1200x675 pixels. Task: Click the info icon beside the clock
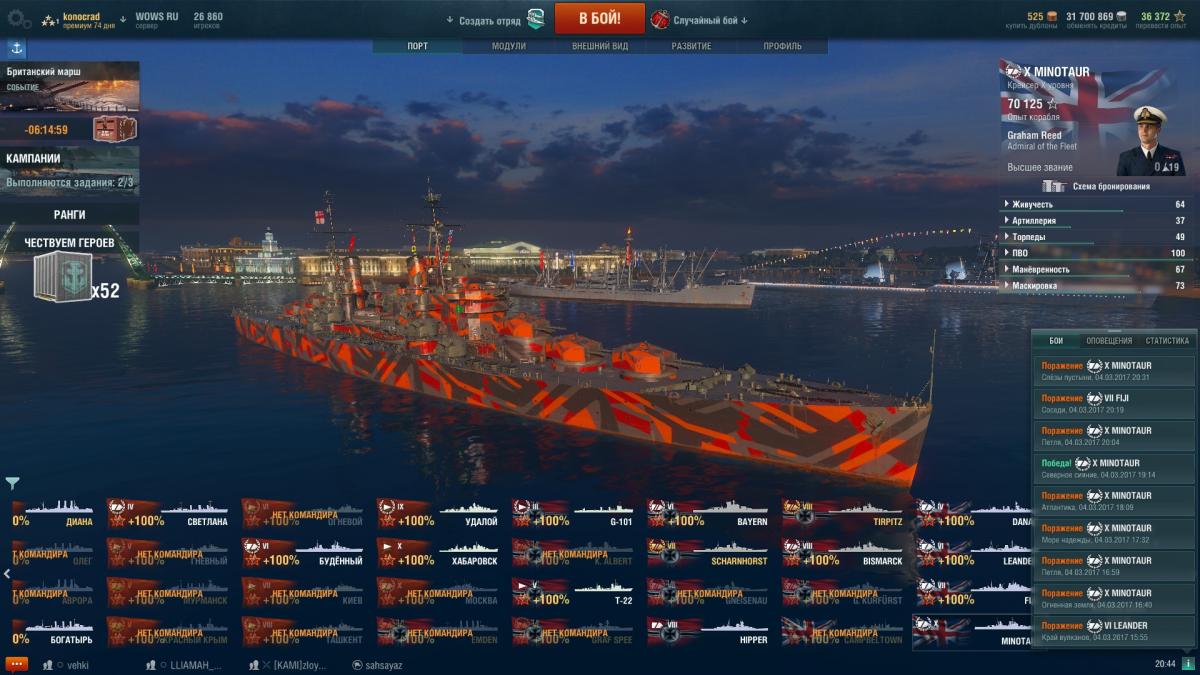pyautogui.click(x=1187, y=663)
